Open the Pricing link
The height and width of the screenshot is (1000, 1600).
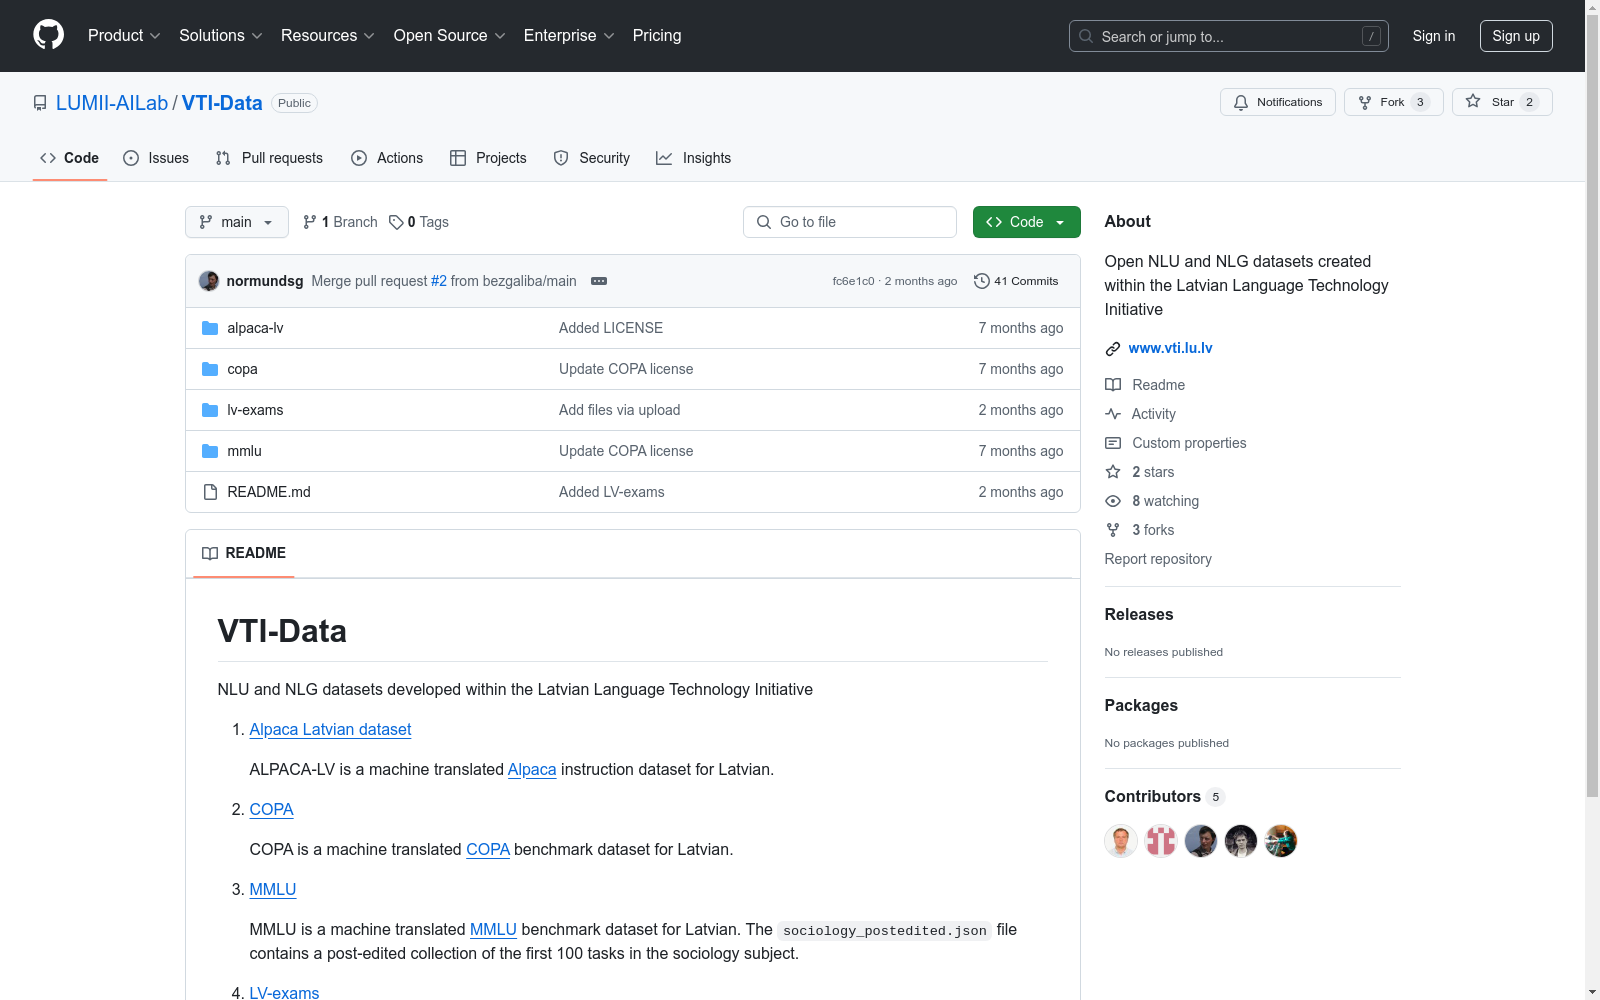pos(657,36)
